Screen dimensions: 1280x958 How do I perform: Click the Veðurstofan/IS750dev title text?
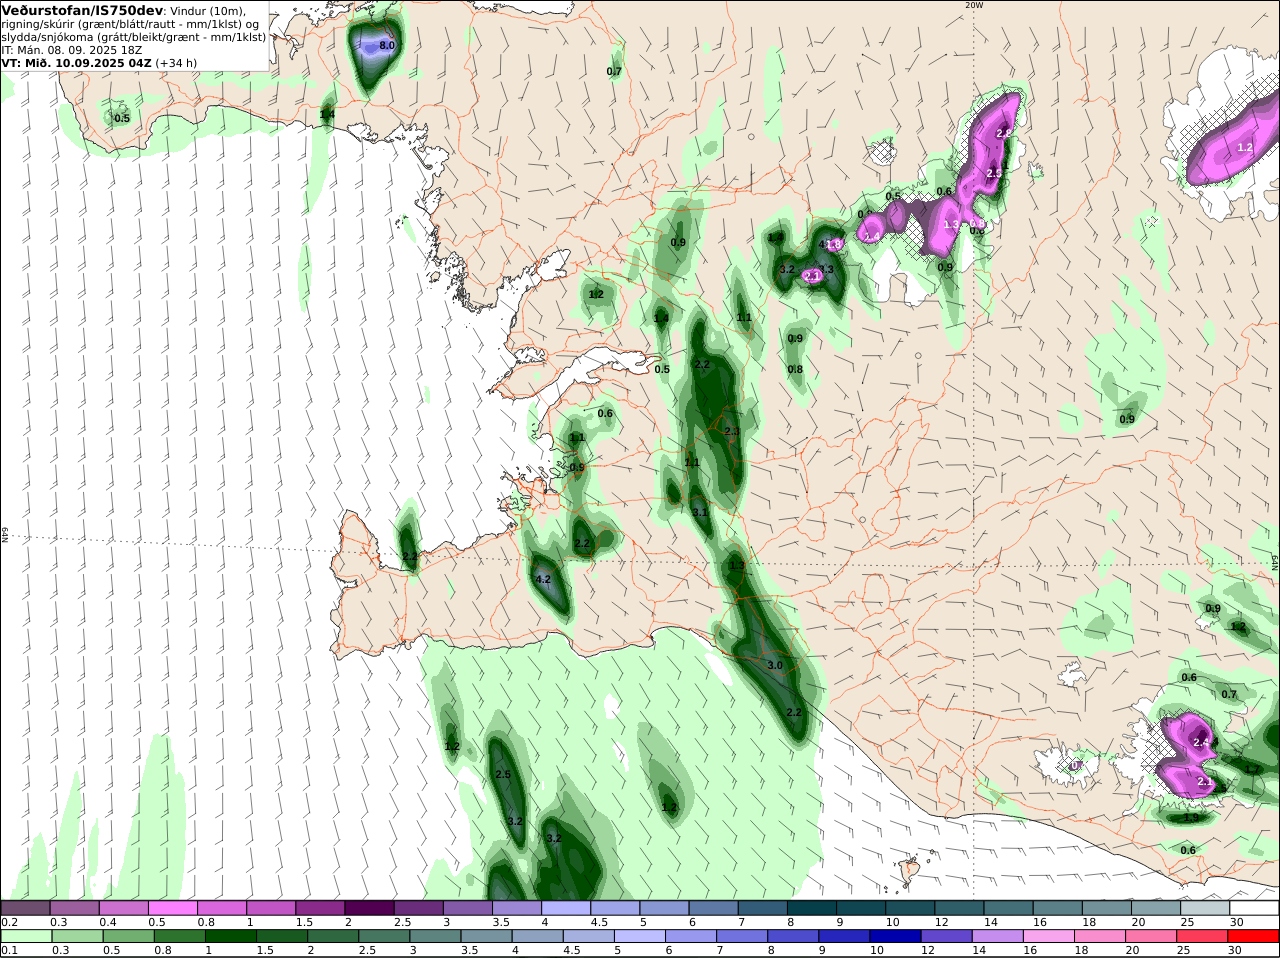82,10
